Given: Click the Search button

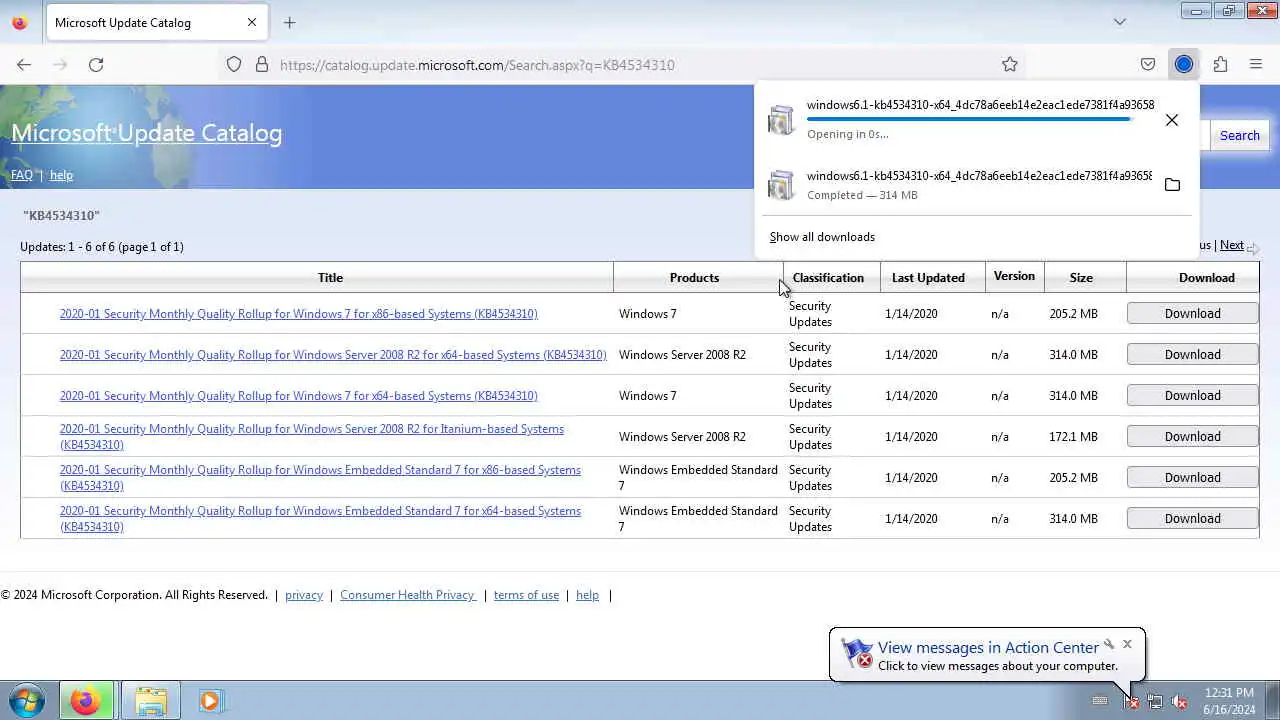Looking at the screenshot, I should click(1239, 135).
